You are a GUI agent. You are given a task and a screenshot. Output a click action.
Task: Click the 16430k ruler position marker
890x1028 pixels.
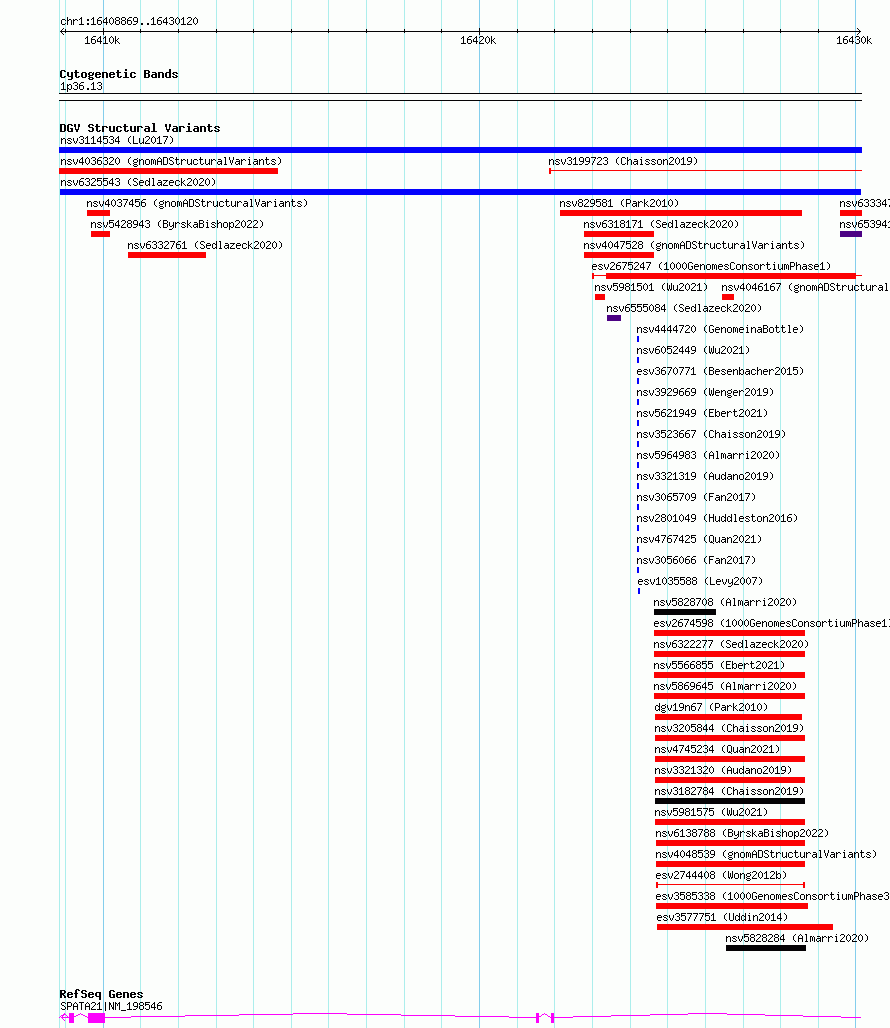tap(853, 40)
